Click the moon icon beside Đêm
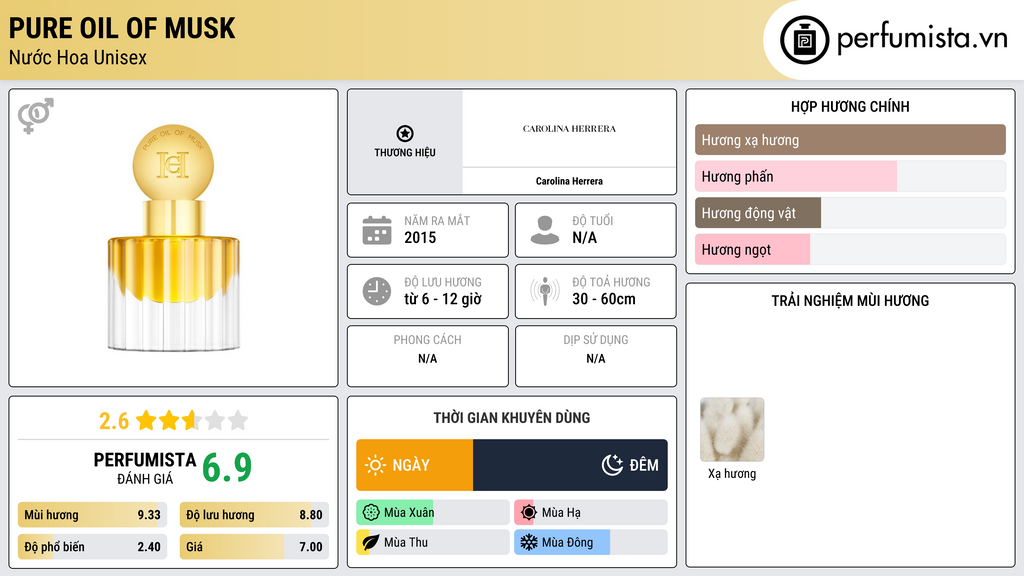 [x=612, y=465]
